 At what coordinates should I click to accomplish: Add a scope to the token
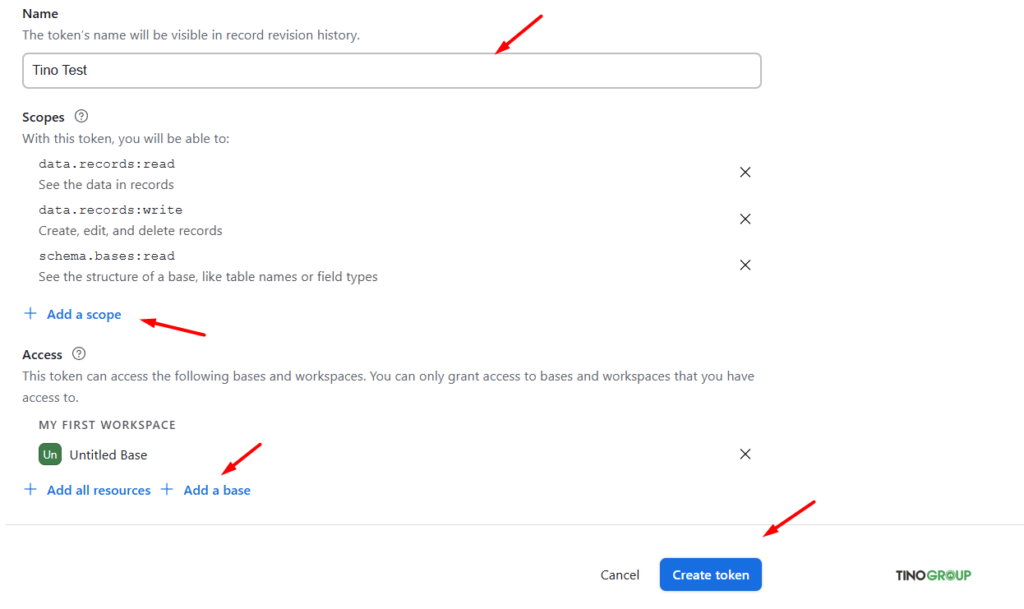[x=83, y=313]
